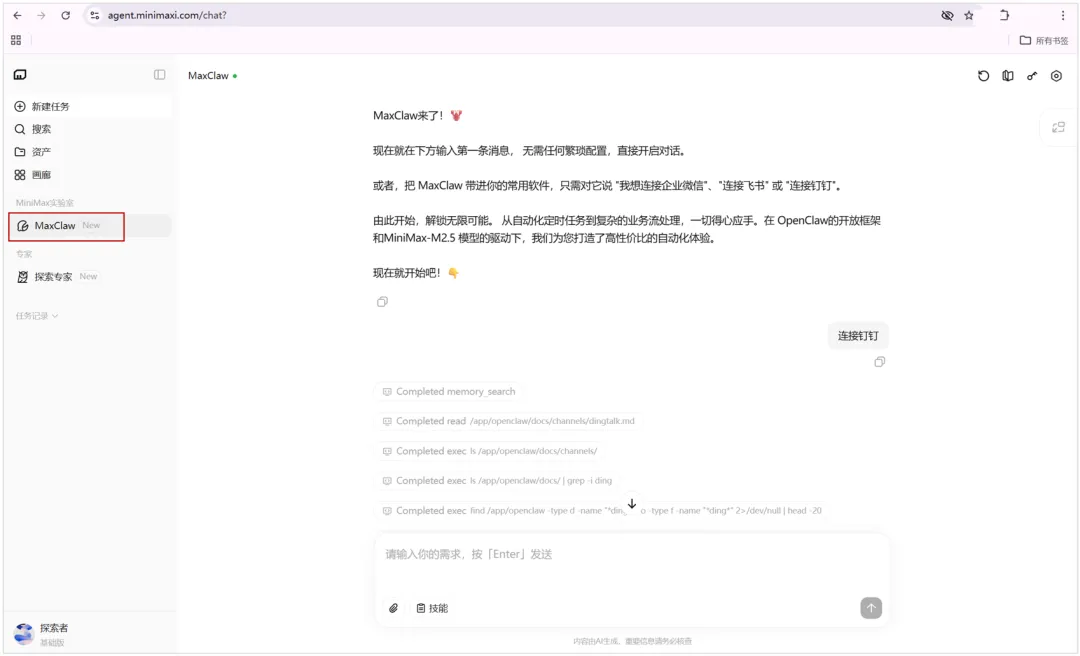Open the browser three-dot menu
The image size is (1080, 656).
1063,15
